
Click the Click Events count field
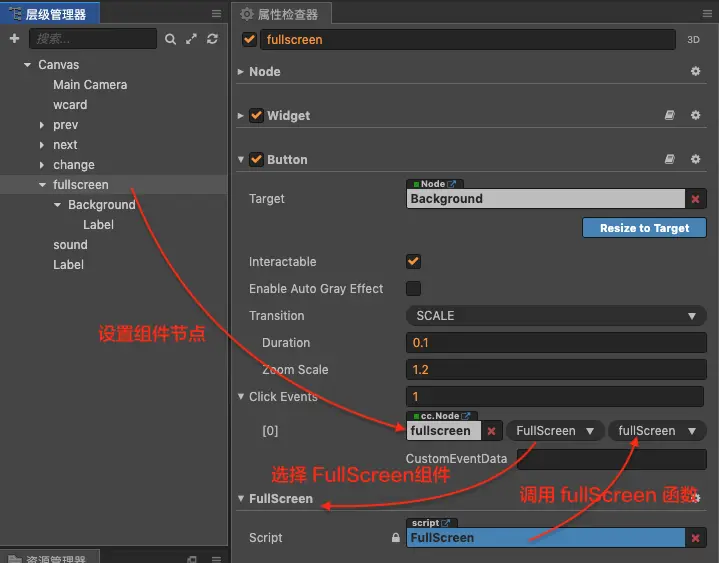tap(554, 397)
